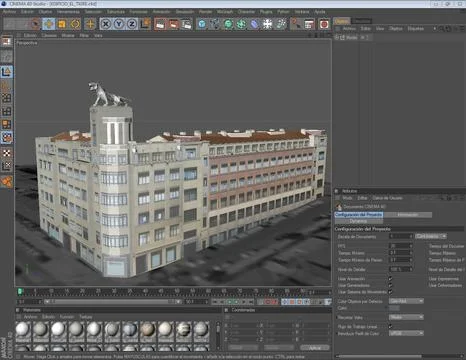
Task: Switch to the Estructura tab in Object Manager
Action: point(362,21)
